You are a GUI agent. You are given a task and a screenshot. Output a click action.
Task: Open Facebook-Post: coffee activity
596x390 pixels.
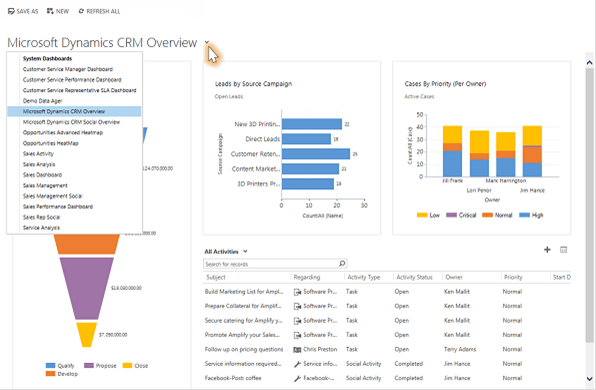coord(233,378)
